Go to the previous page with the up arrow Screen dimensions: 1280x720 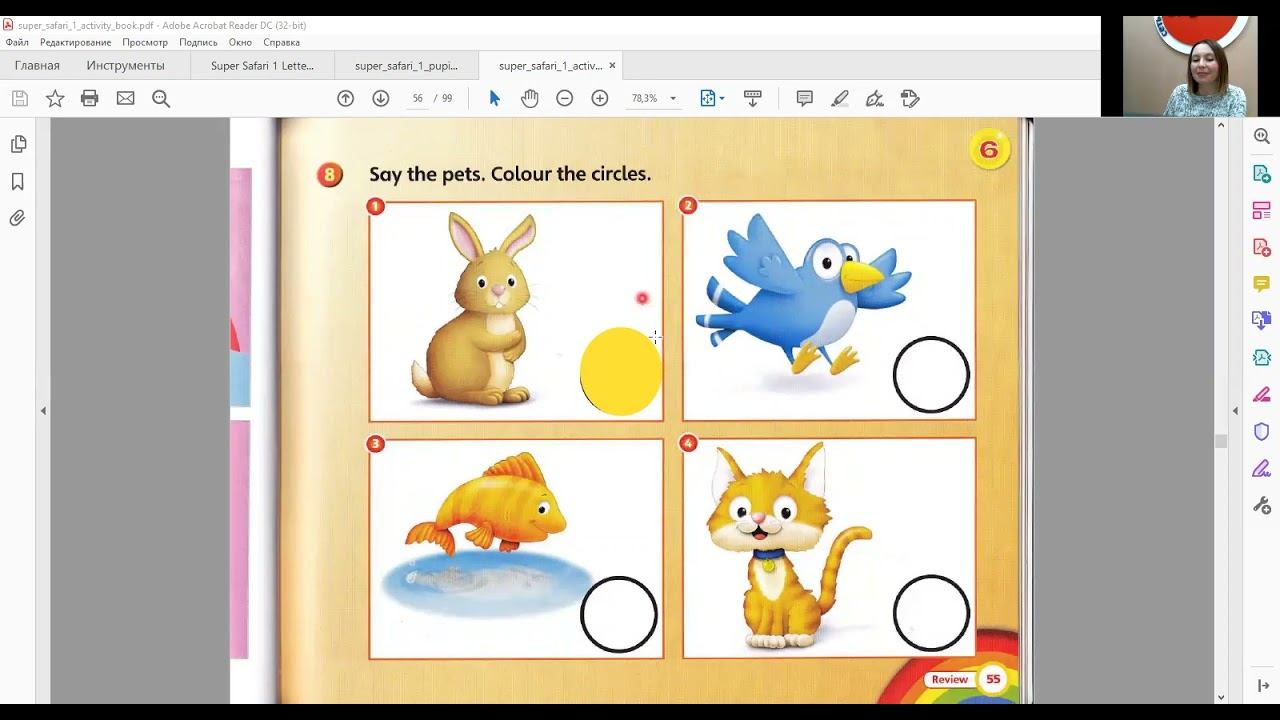point(346,98)
